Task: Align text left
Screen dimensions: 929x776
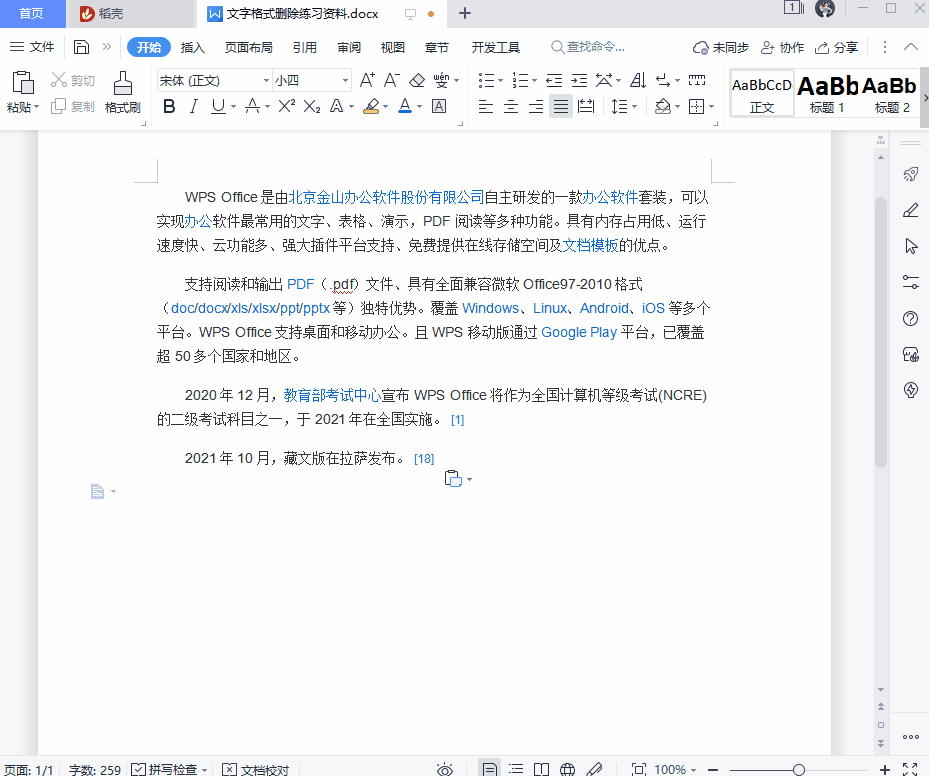Action: tap(486, 106)
